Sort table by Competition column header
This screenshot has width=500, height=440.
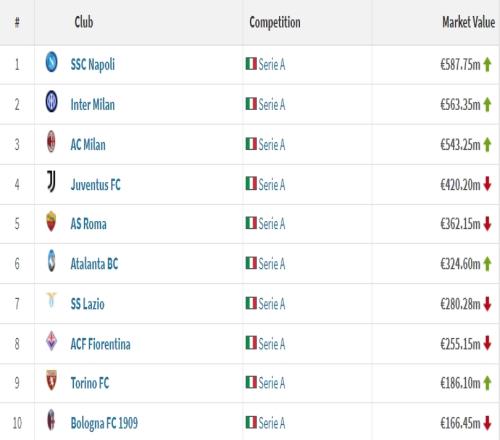[x=275, y=23]
